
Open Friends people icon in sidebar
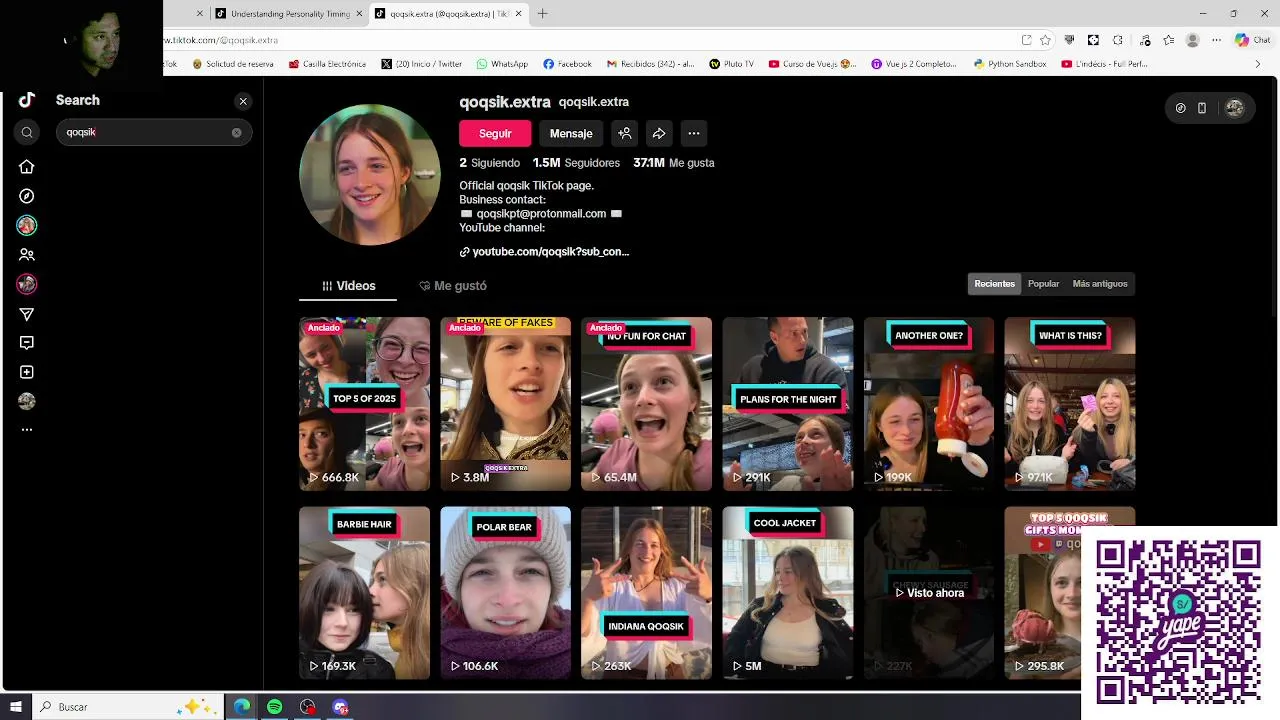pos(27,255)
